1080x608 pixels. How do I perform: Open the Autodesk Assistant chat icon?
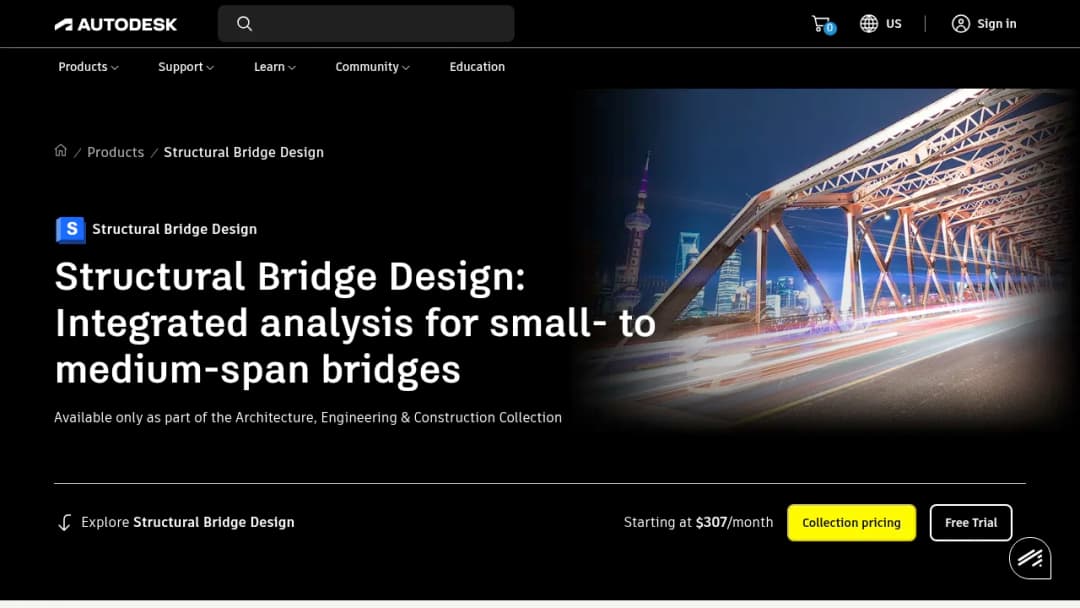[x=1030, y=558]
